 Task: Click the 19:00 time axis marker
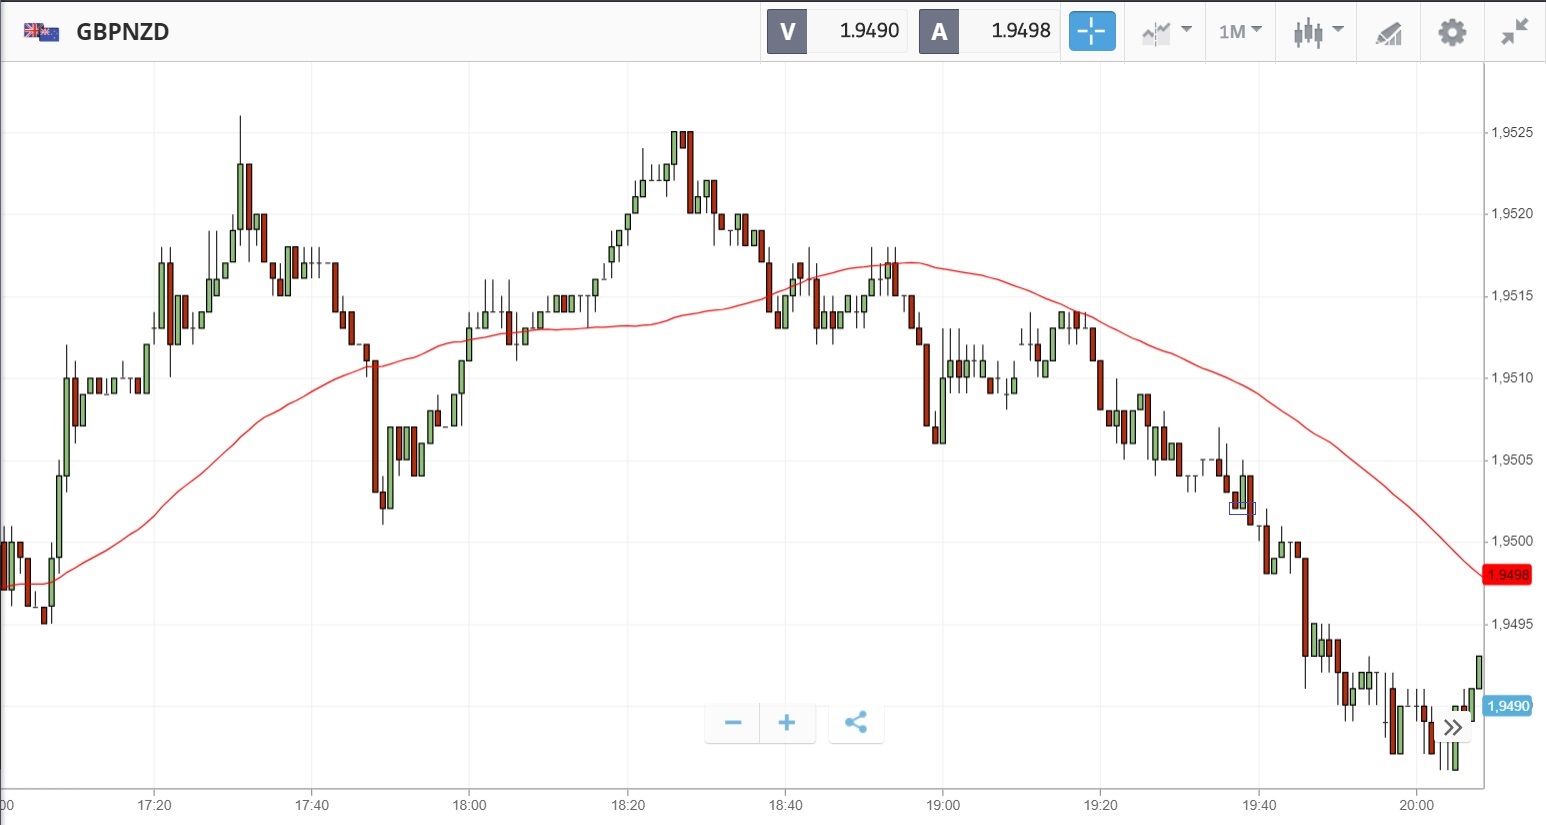(x=943, y=805)
